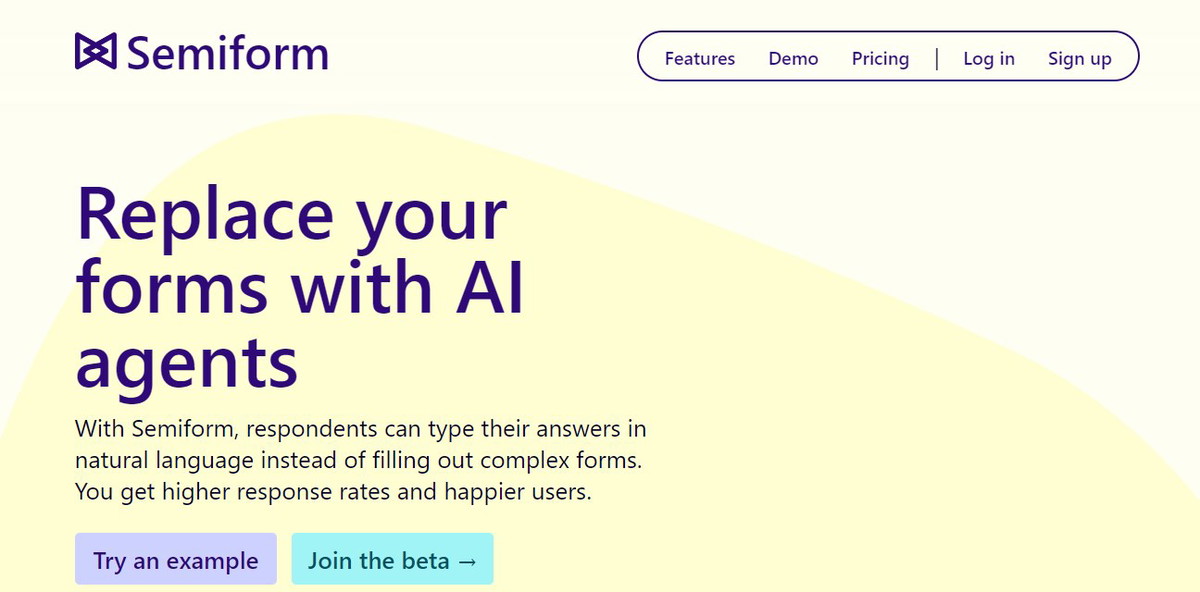Open the Features nav link
1200x592 pixels.
click(700, 59)
